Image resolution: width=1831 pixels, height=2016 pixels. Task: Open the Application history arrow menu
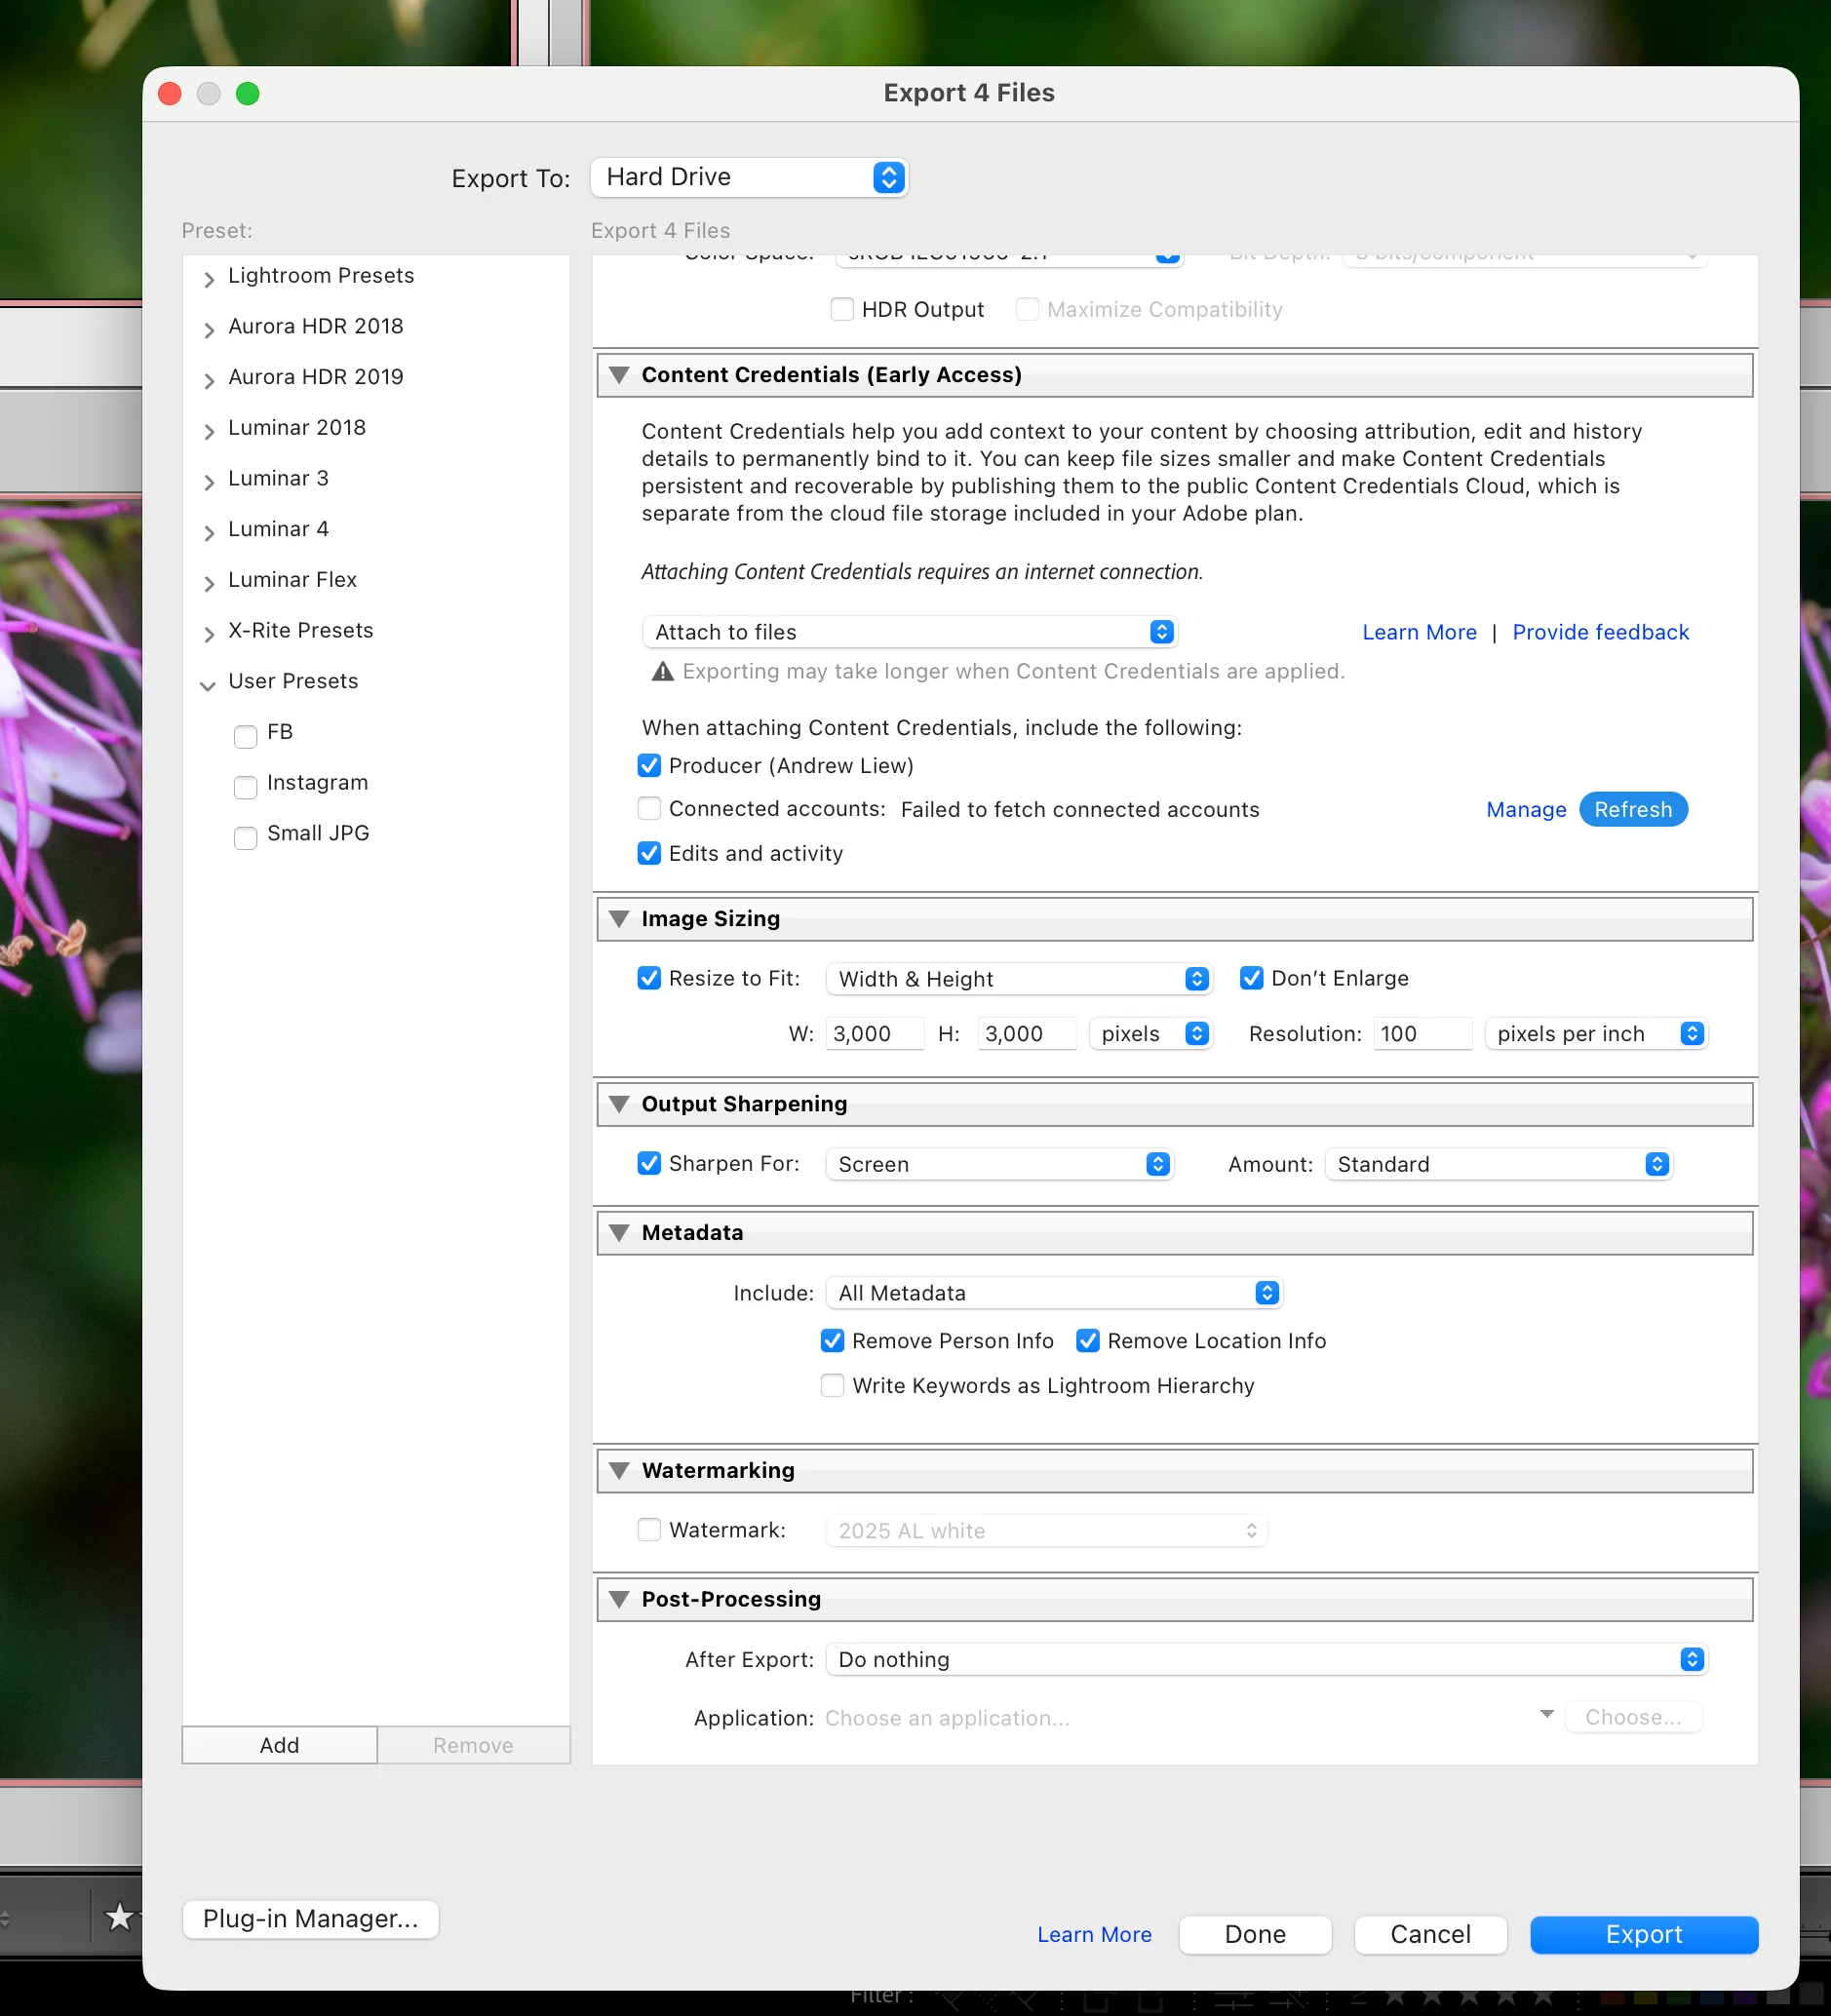coord(1547,1714)
